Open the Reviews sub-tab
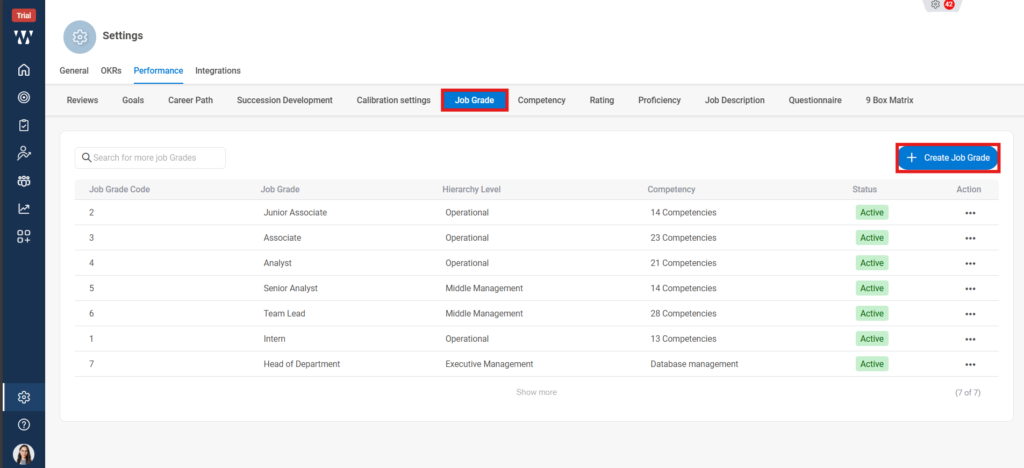The height and width of the screenshot is (468, 1024). tap(82, 101)
